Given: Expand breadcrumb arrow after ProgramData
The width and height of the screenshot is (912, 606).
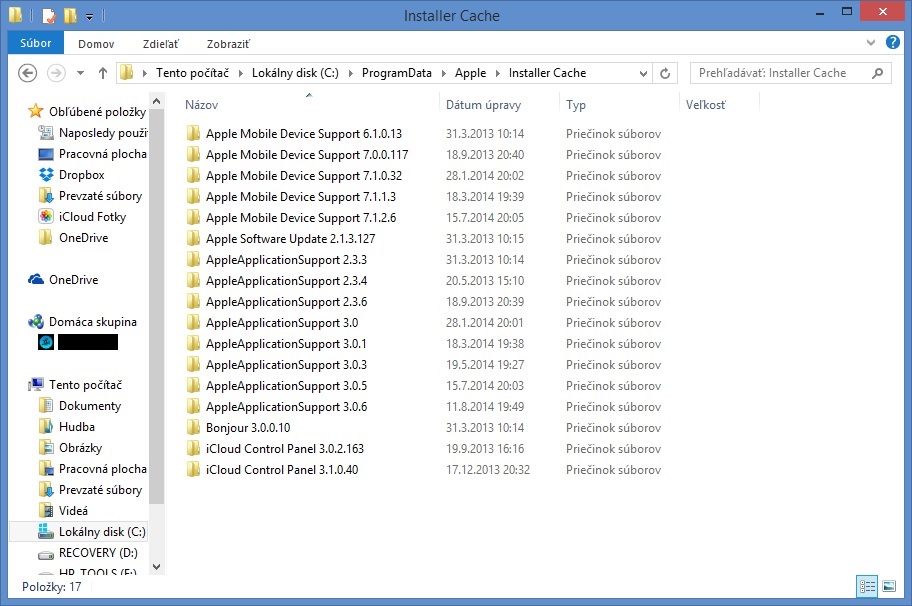Looking at the screenshot, I should click(x=444, y=73).
